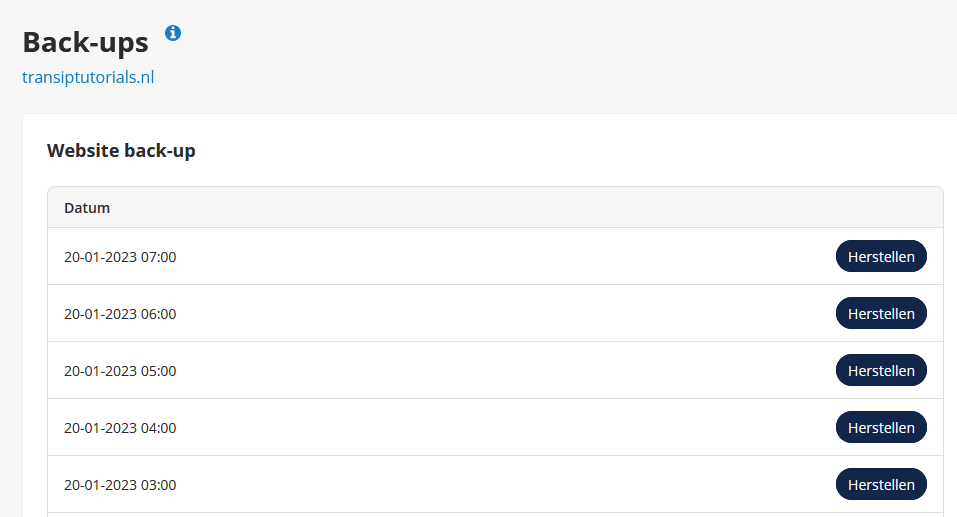Select the 20-01-2023 06:00 date text
The height and width of the screenshot is (517, 957).
(x=120, y=314)
